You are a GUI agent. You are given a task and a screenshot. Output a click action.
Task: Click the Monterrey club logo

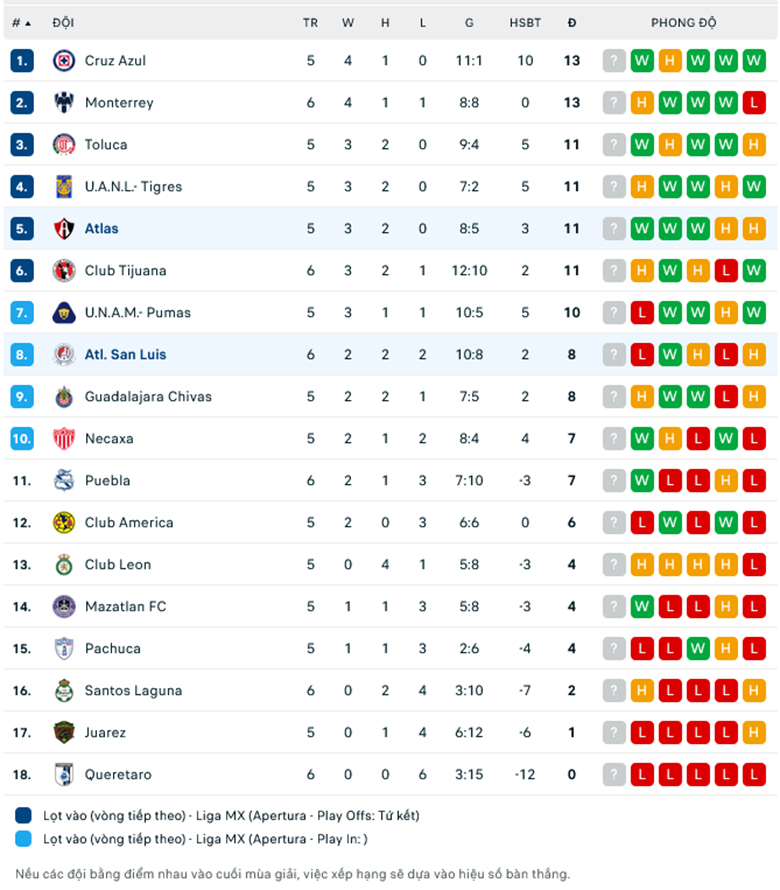click(x=64, y=103)
